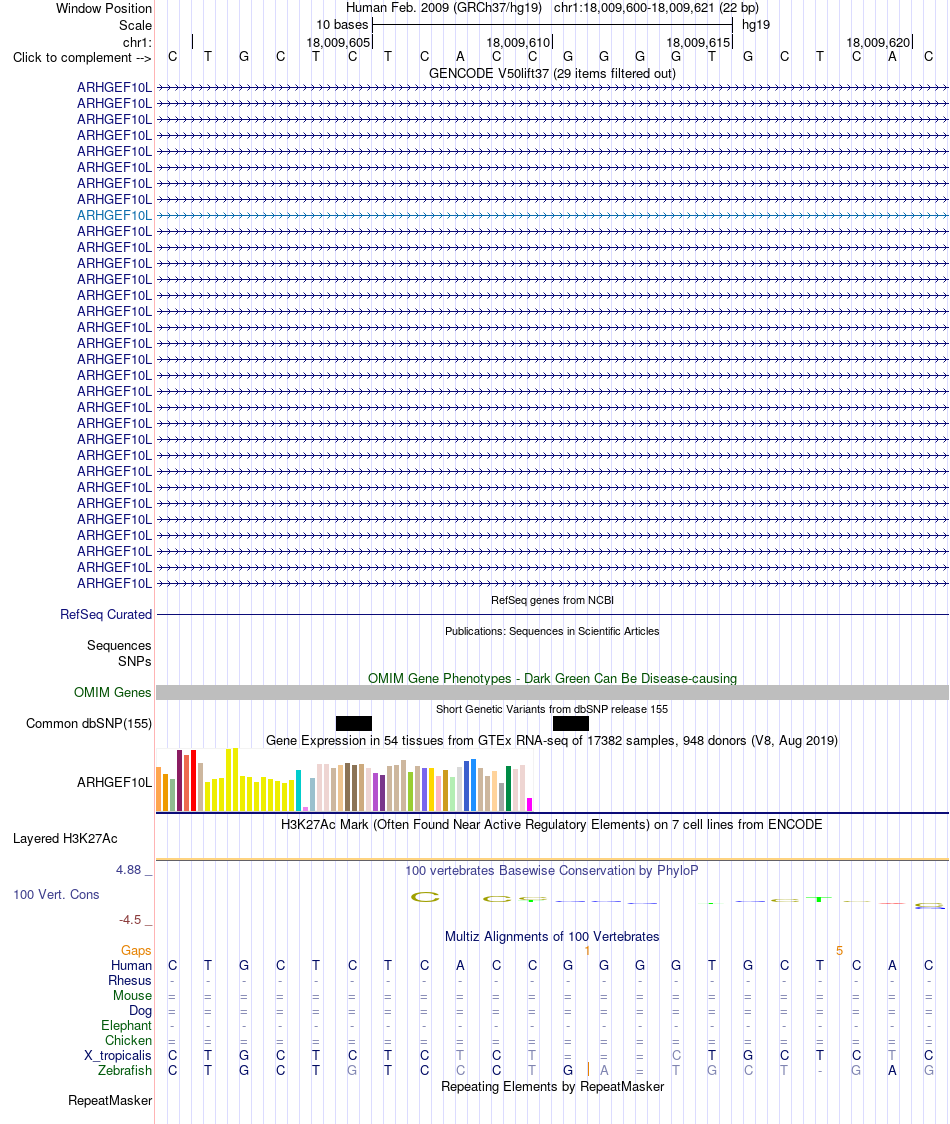Click orange insertion bar in Zebrafish row
950x1124 pixels.
[x=588, y=1070]
